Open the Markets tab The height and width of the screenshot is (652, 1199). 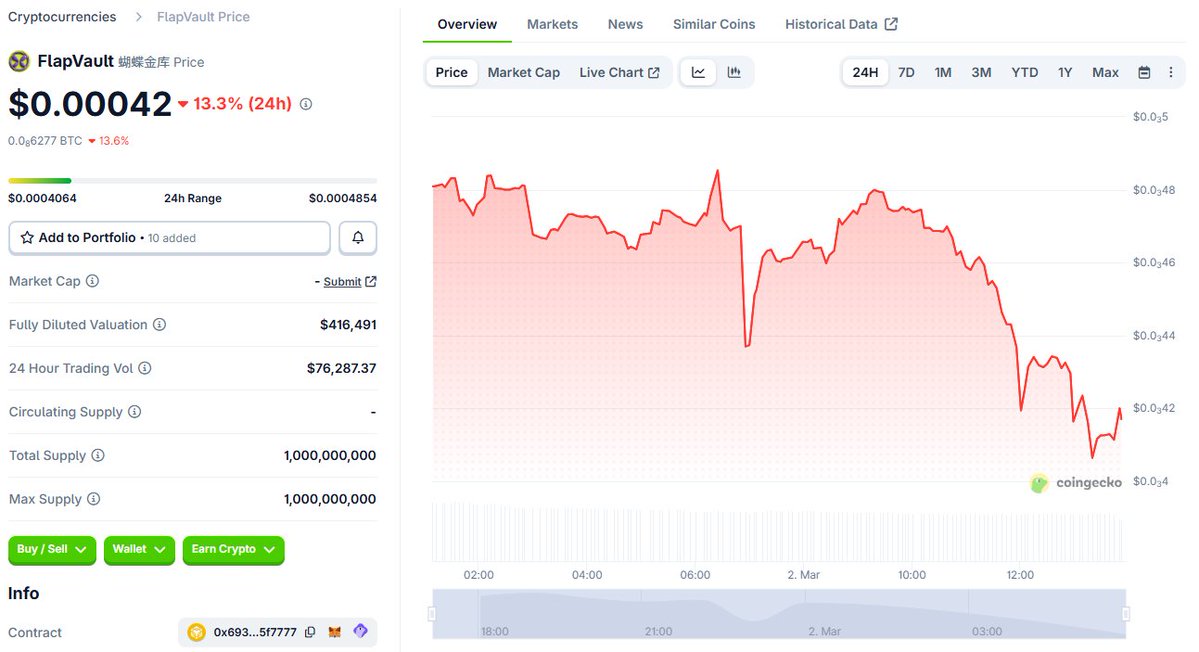[552, 24]
